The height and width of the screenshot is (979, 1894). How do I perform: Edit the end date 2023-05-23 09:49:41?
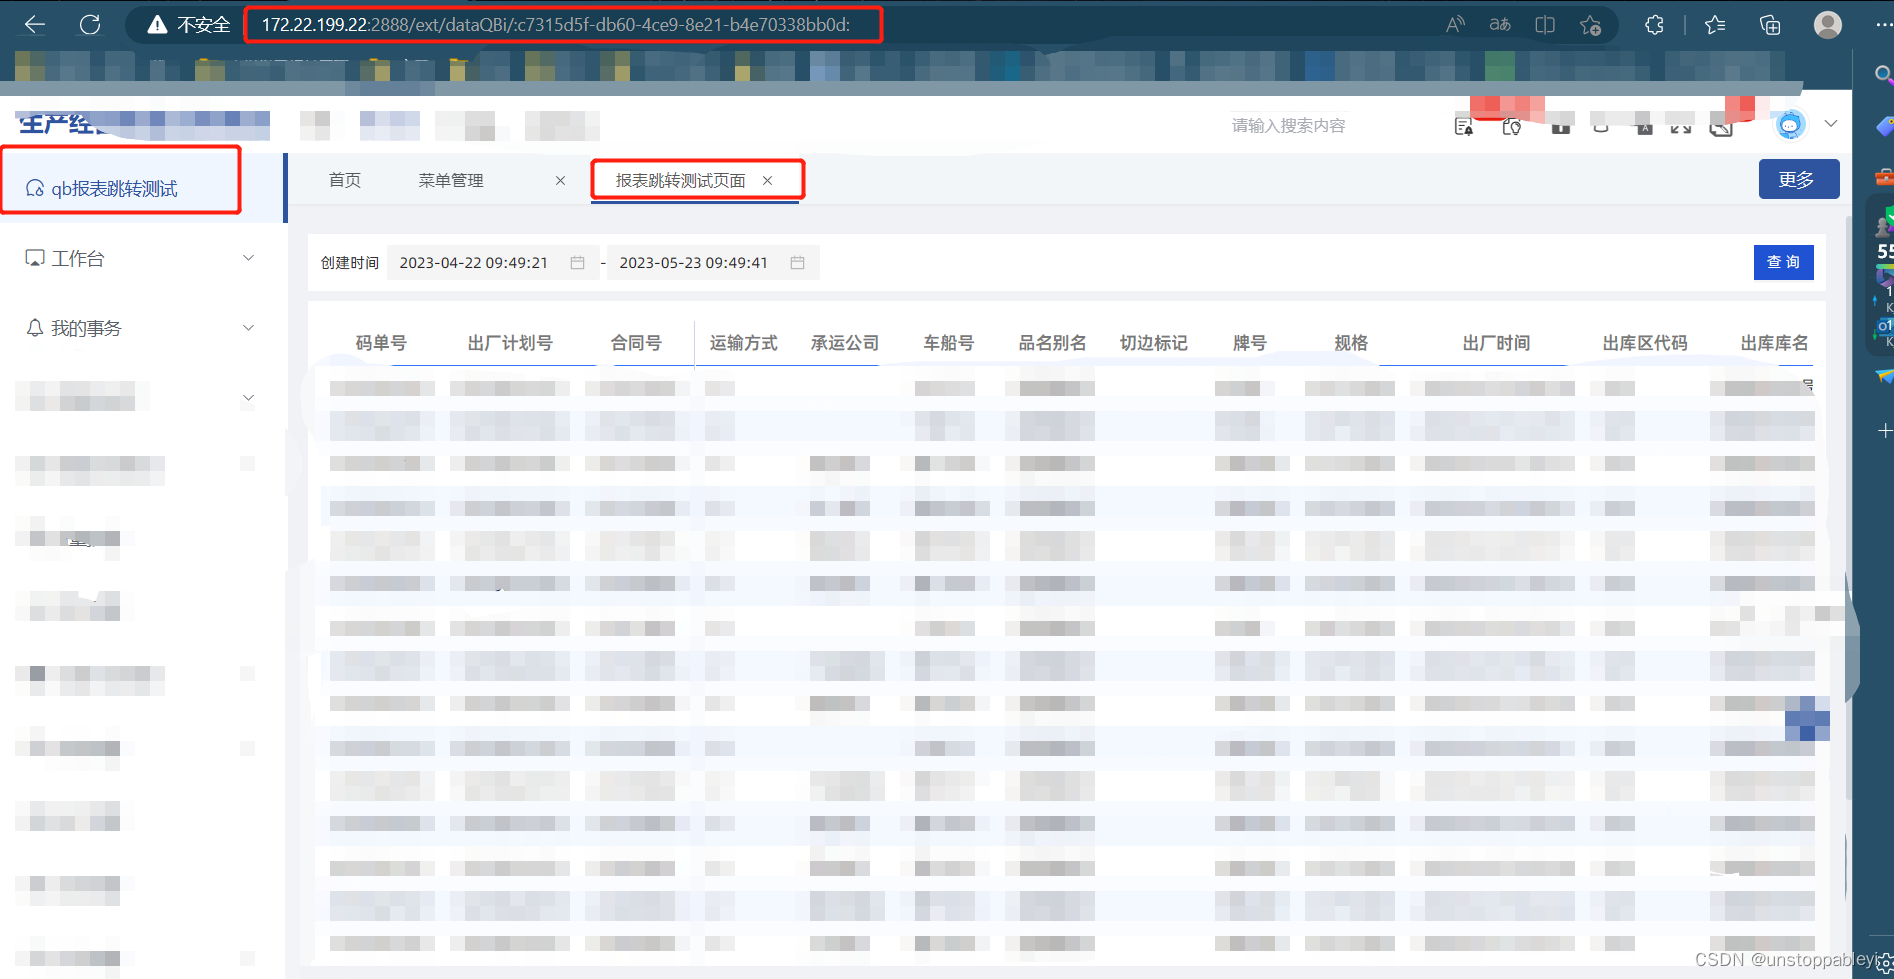click(x=694, y=263)
